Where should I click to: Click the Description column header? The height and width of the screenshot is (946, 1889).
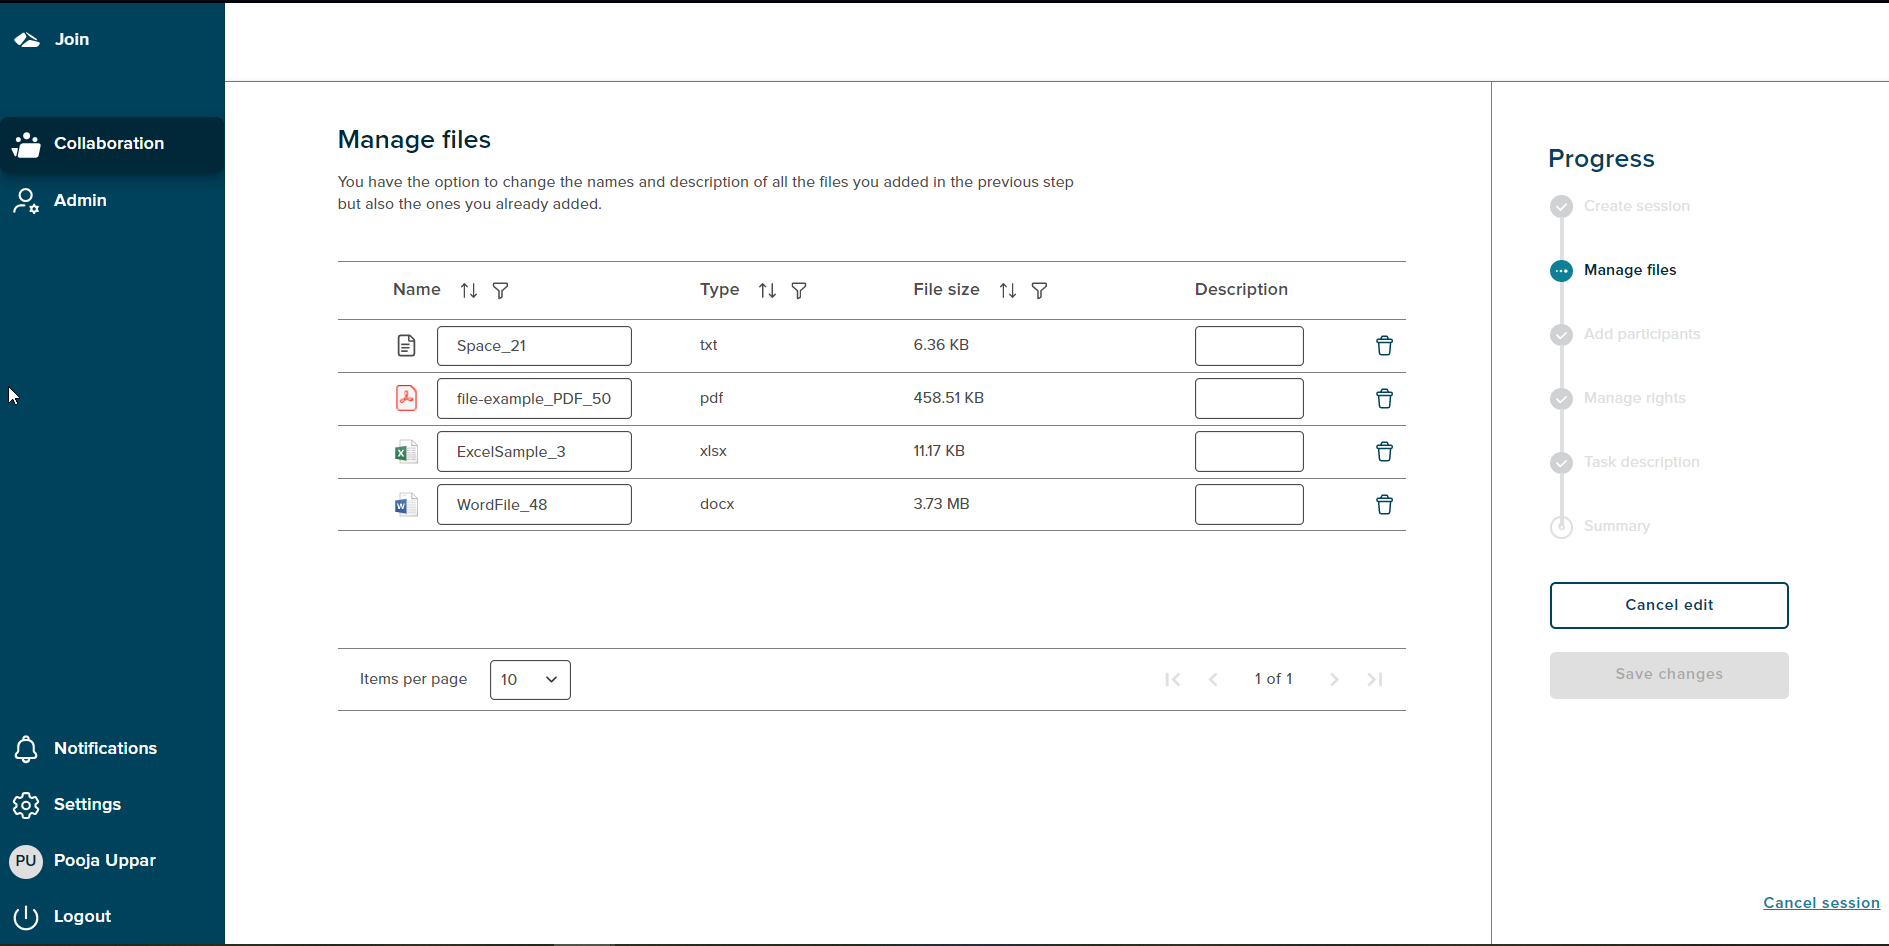pyautogui.click(x=1241, y=289)
